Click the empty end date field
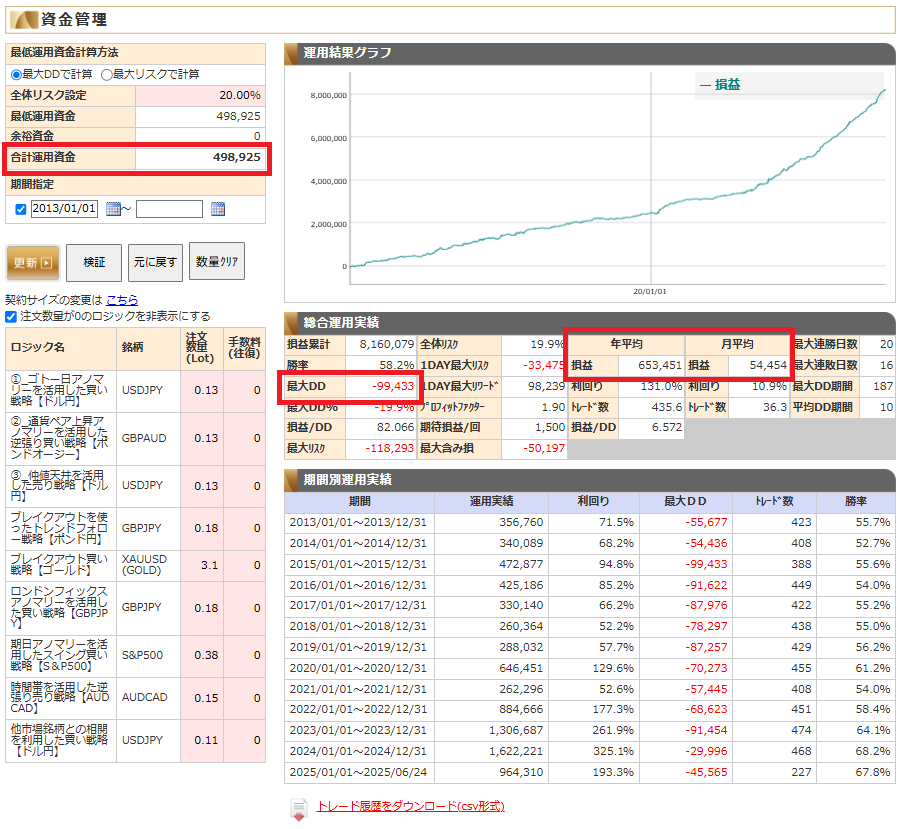 click(169, 209)
